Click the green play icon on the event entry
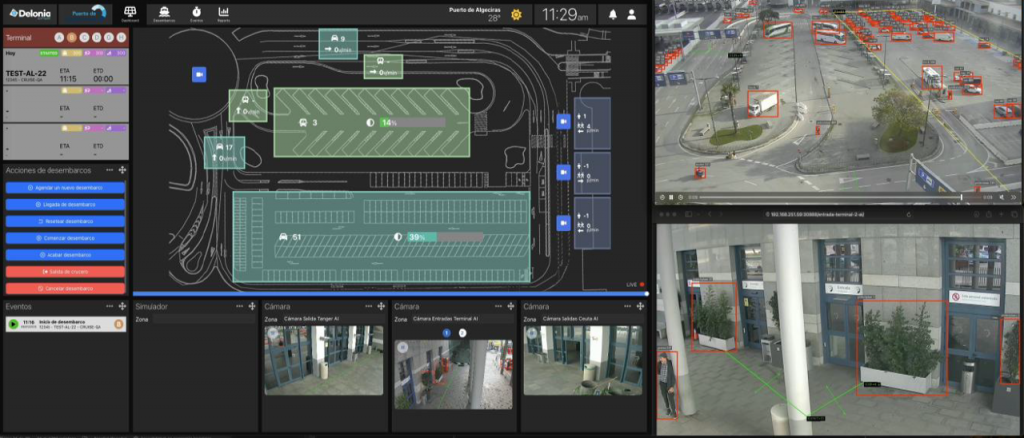The width and height of the screenshot is (1024, 438). pos(13,324)
